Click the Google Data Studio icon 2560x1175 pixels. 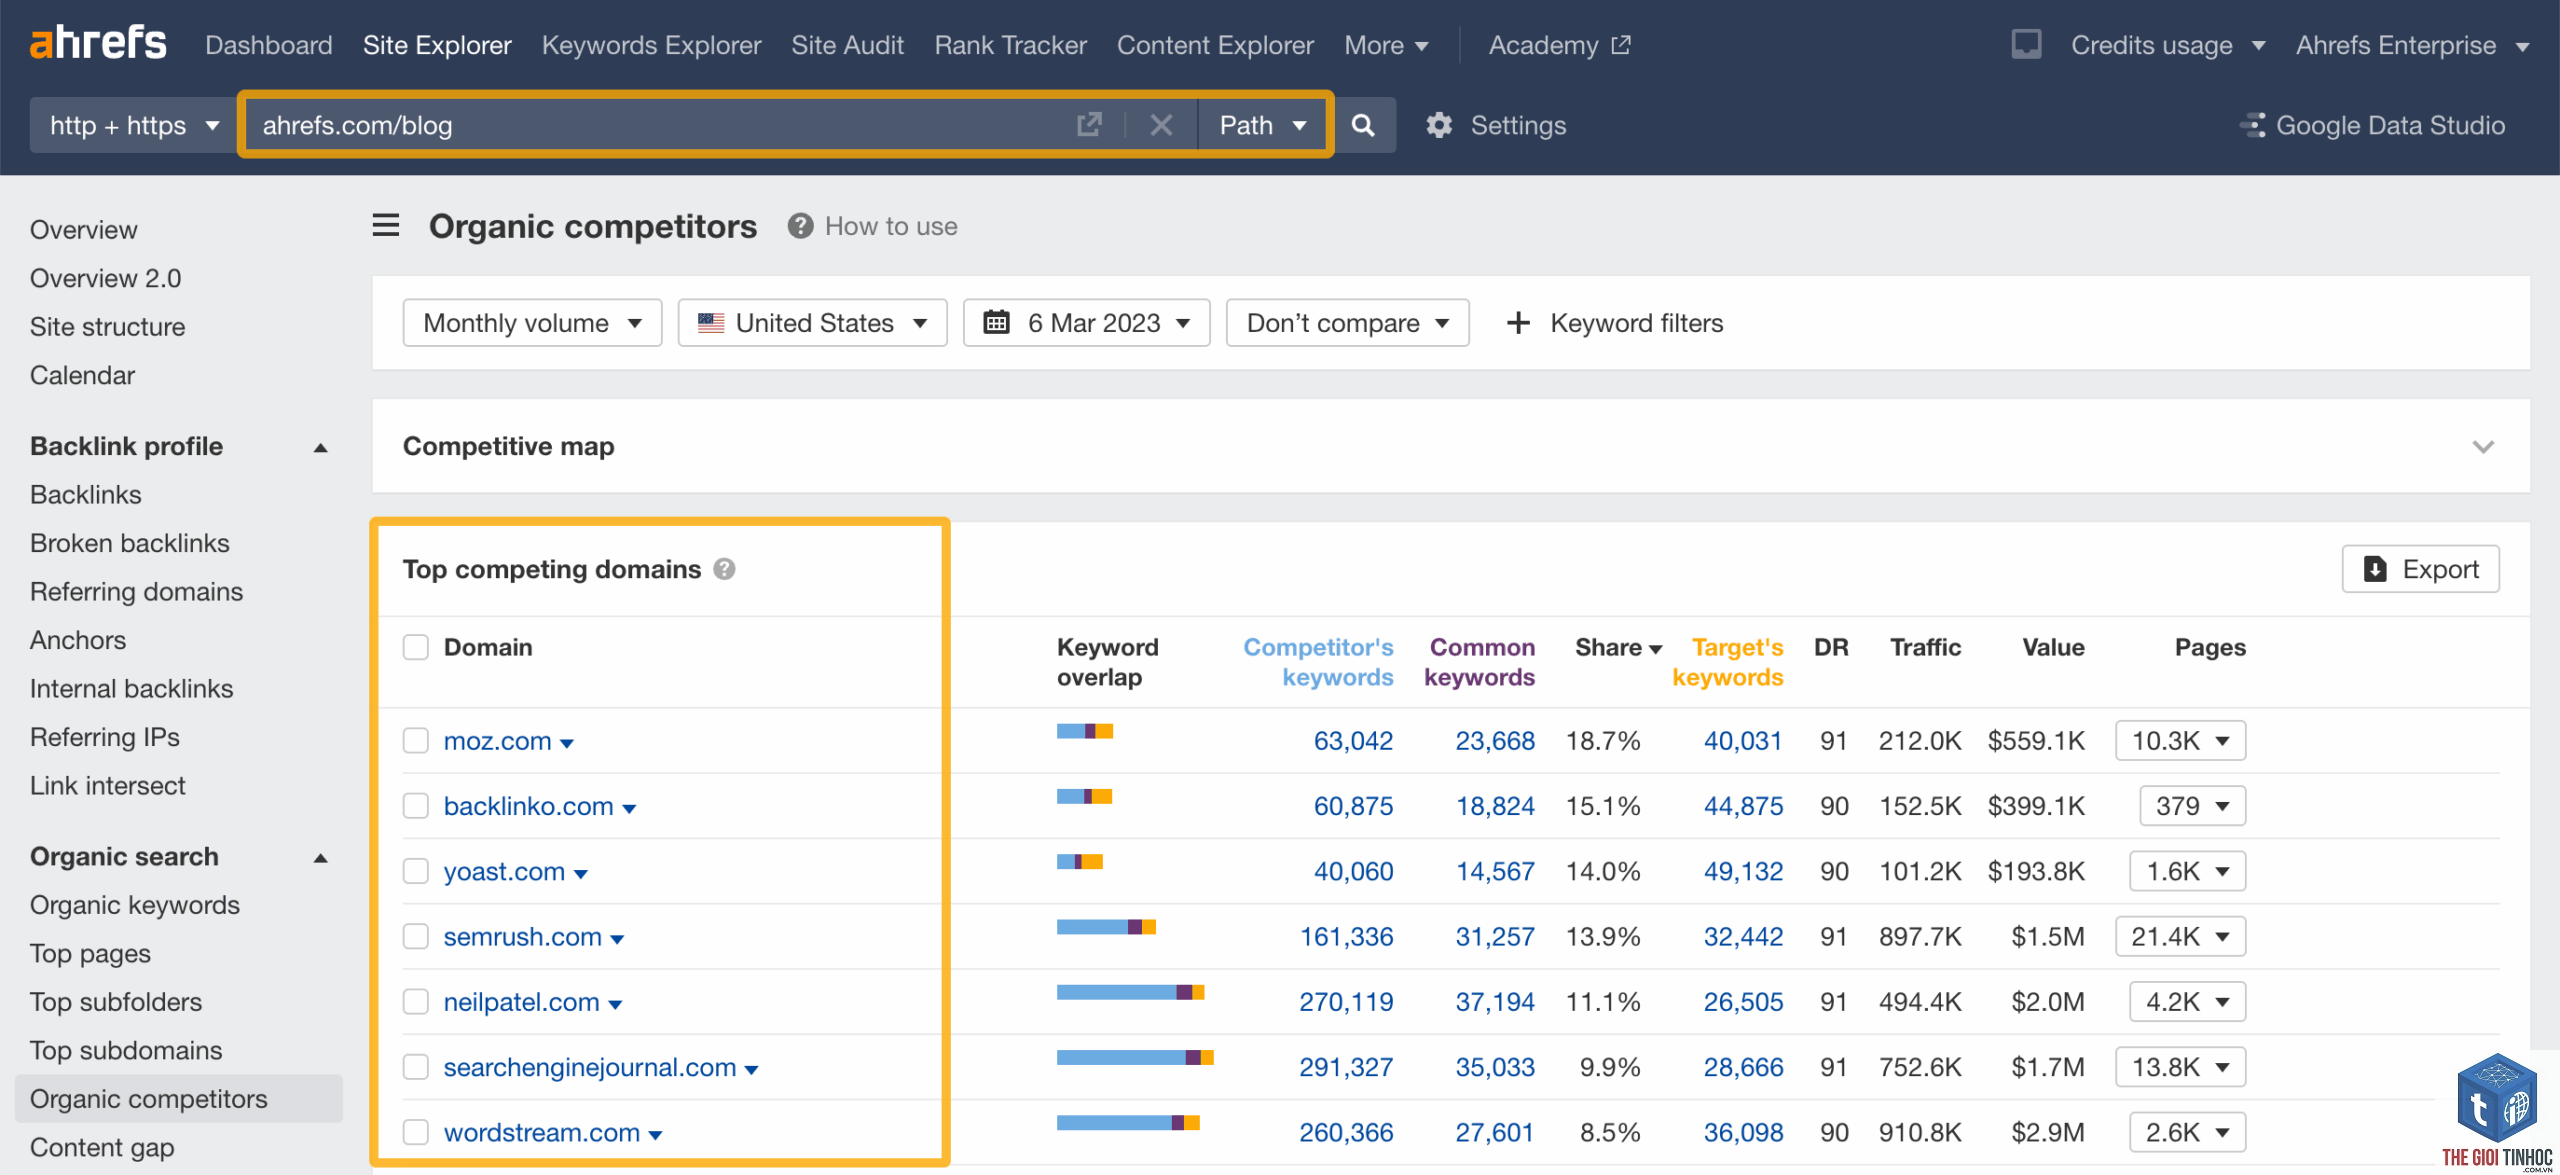click(2252, 125)
